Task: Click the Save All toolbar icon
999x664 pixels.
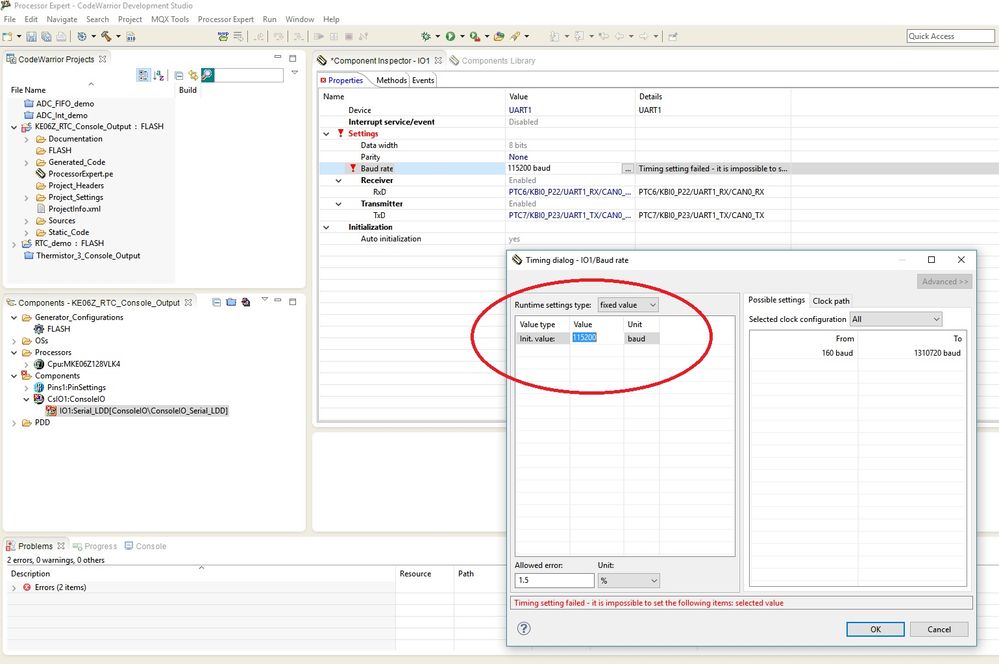Action: tap(46, 36)
